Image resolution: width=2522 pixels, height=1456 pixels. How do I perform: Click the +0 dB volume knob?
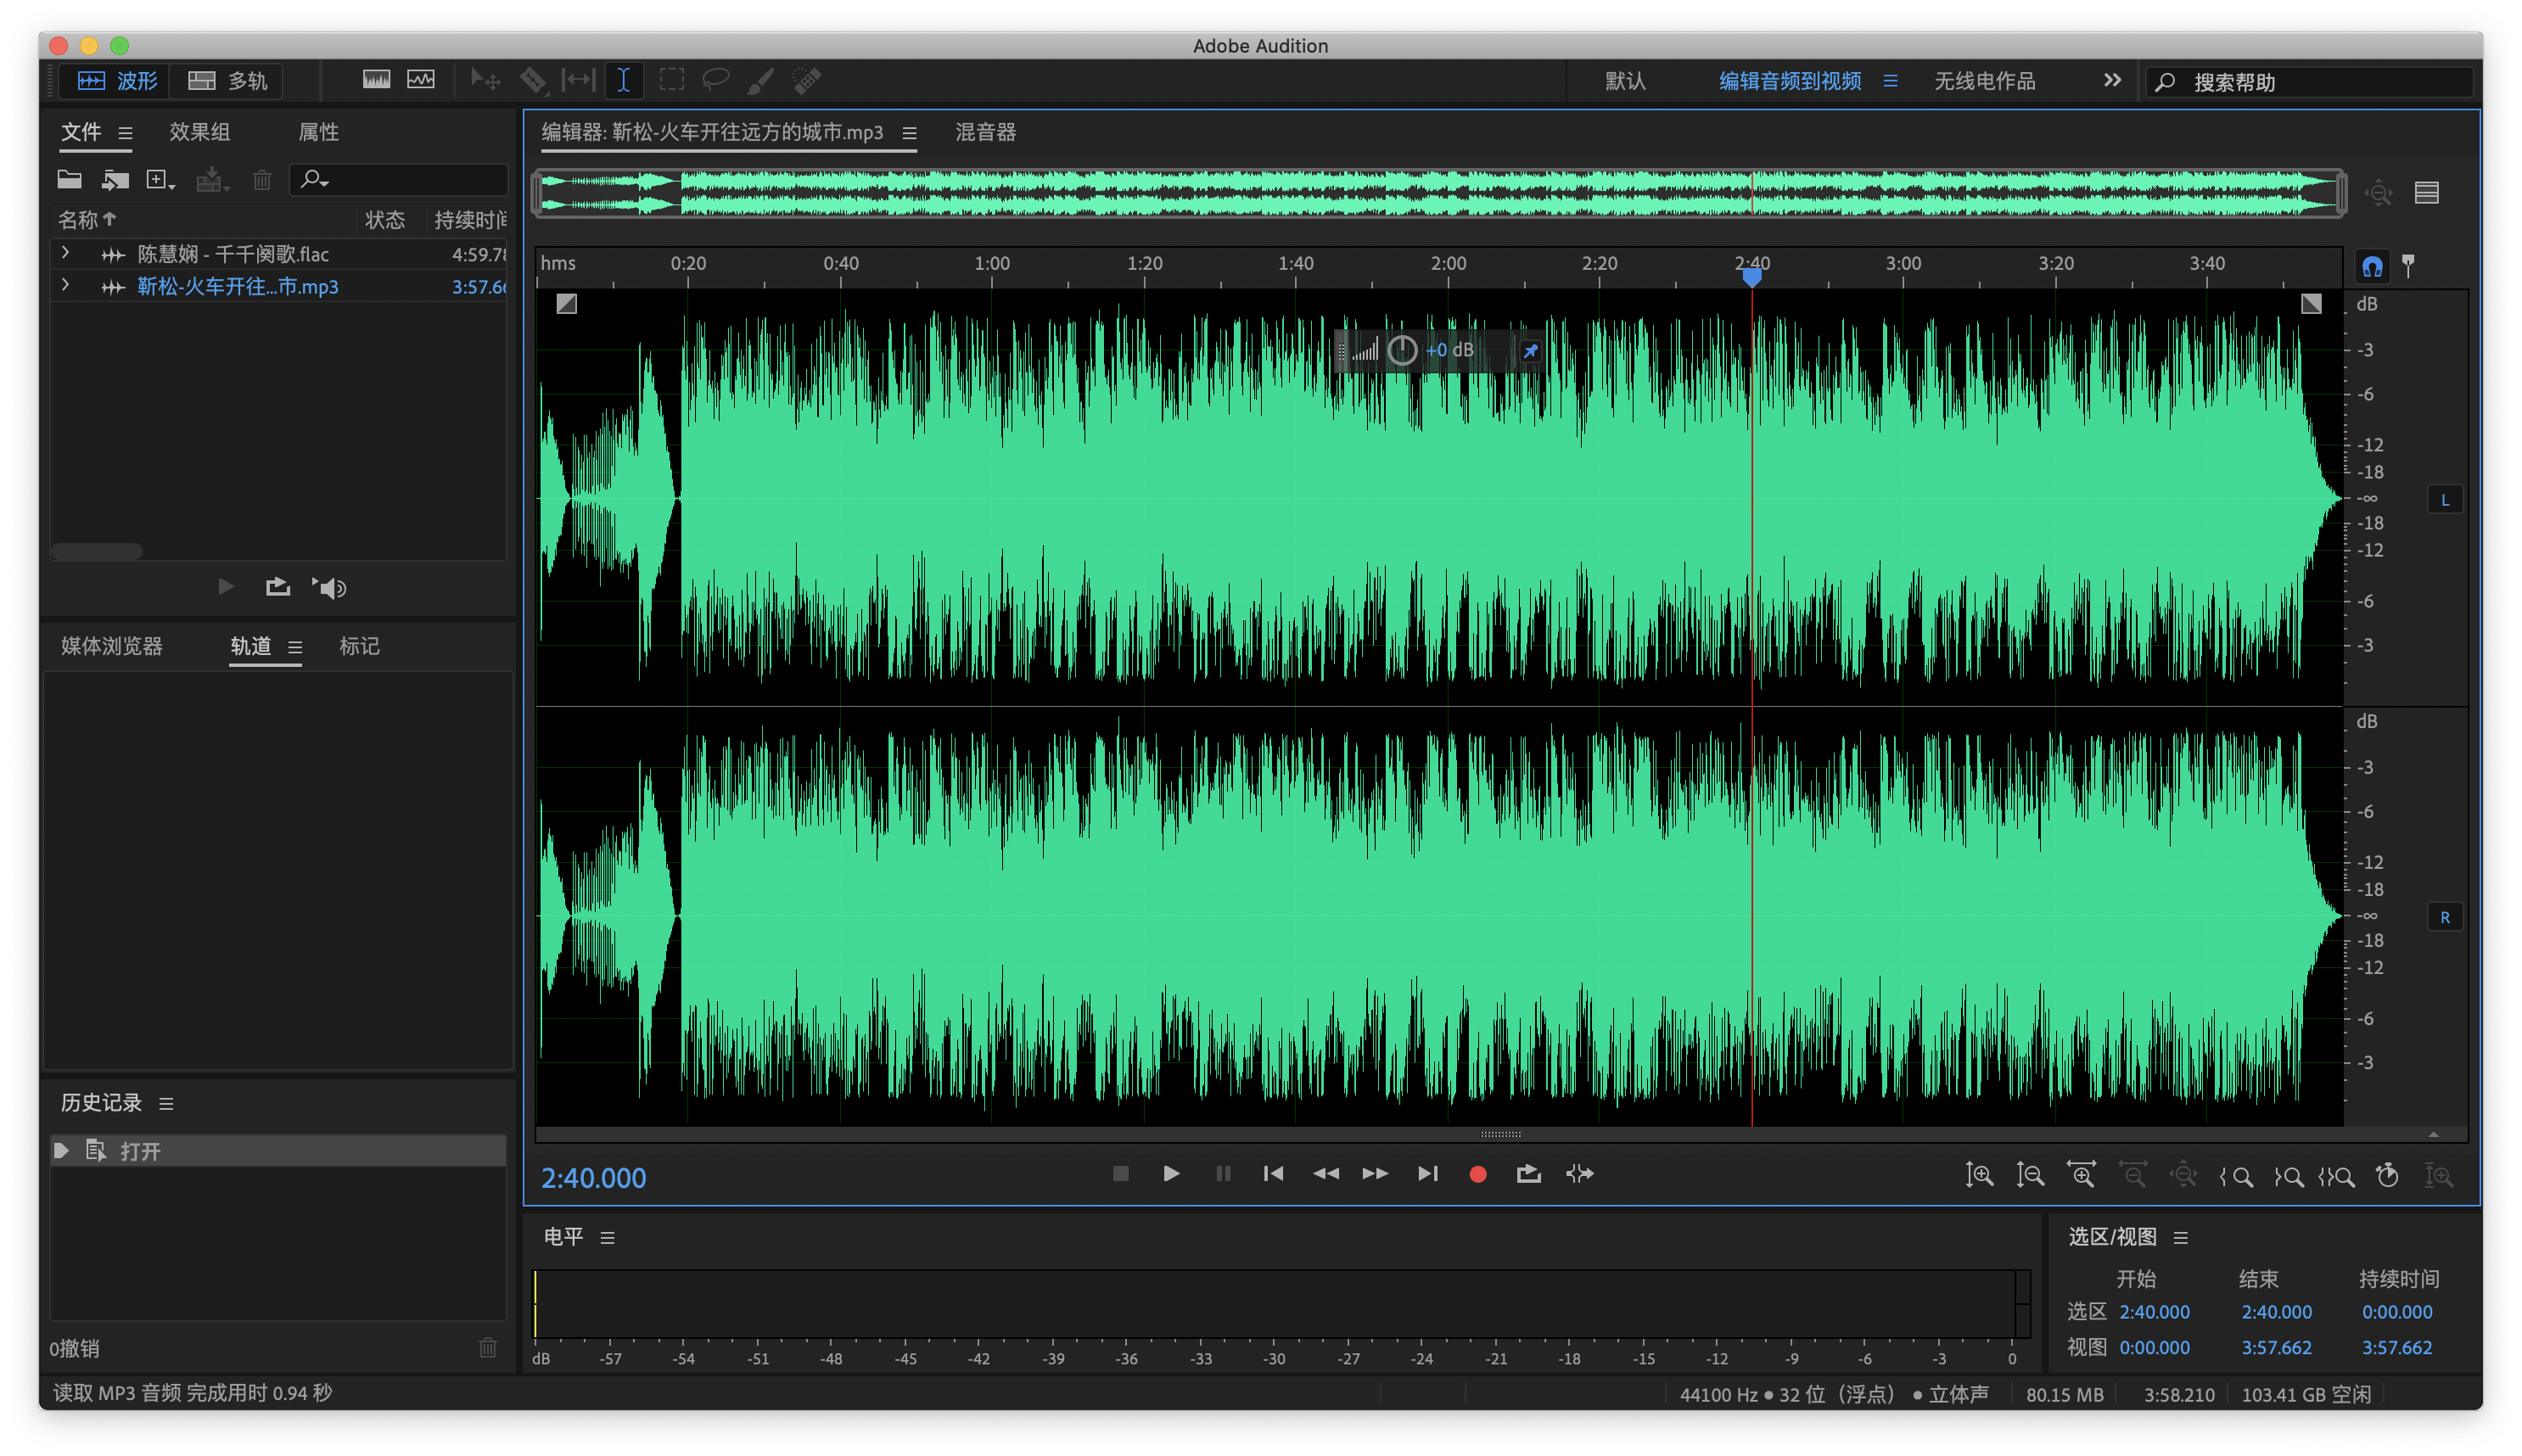pos(1402,350)
